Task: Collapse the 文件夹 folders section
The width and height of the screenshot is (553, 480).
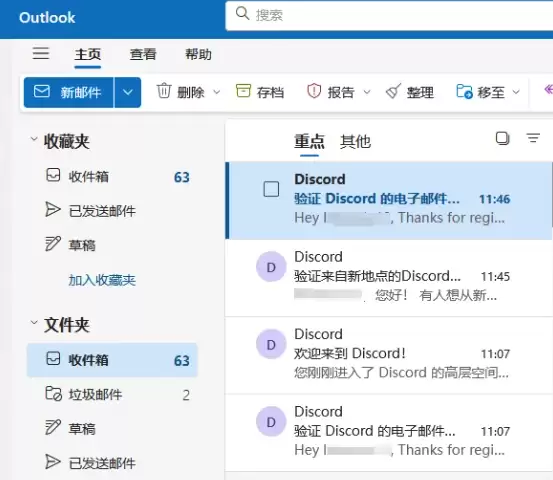Action: point(34,322)
